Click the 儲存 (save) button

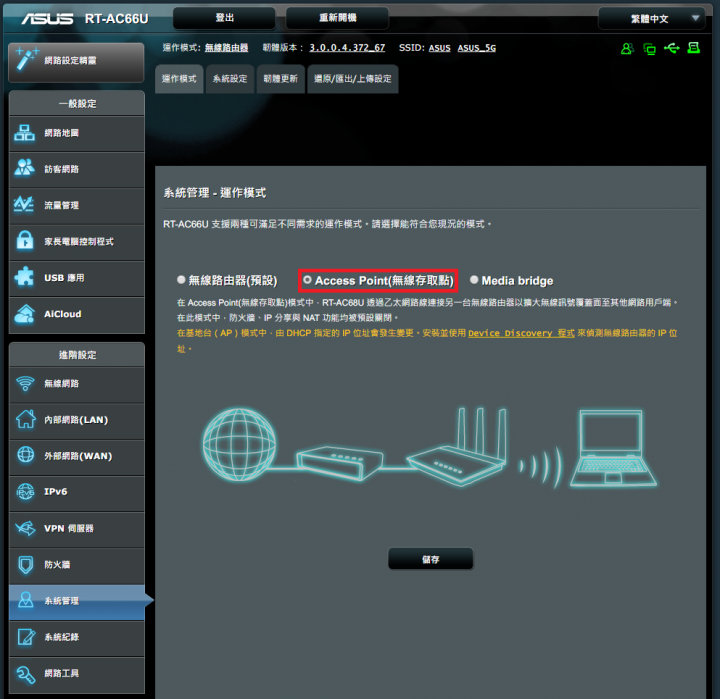click(x=431, y=559)
